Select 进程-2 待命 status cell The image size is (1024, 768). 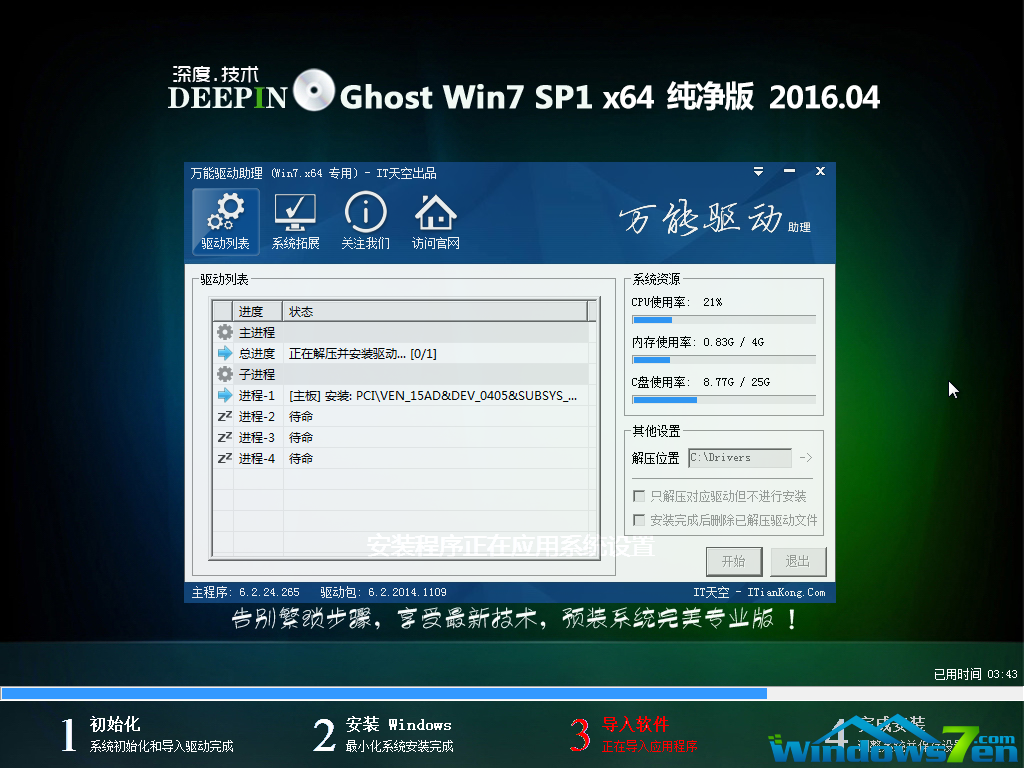301,417
